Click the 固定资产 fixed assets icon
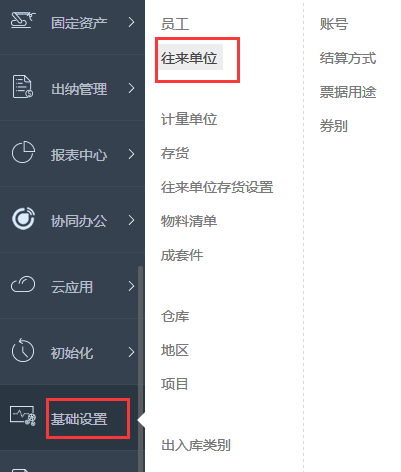The image size is (401, 472). click(23, 20)
